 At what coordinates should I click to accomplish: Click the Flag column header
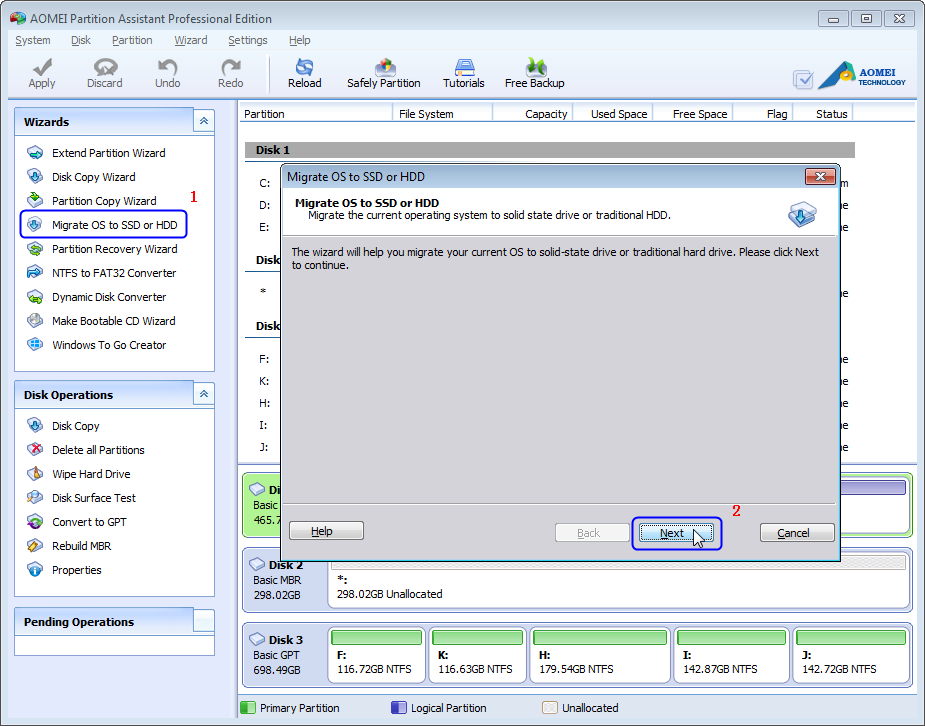pyautogui.click(x=763, y=114)
